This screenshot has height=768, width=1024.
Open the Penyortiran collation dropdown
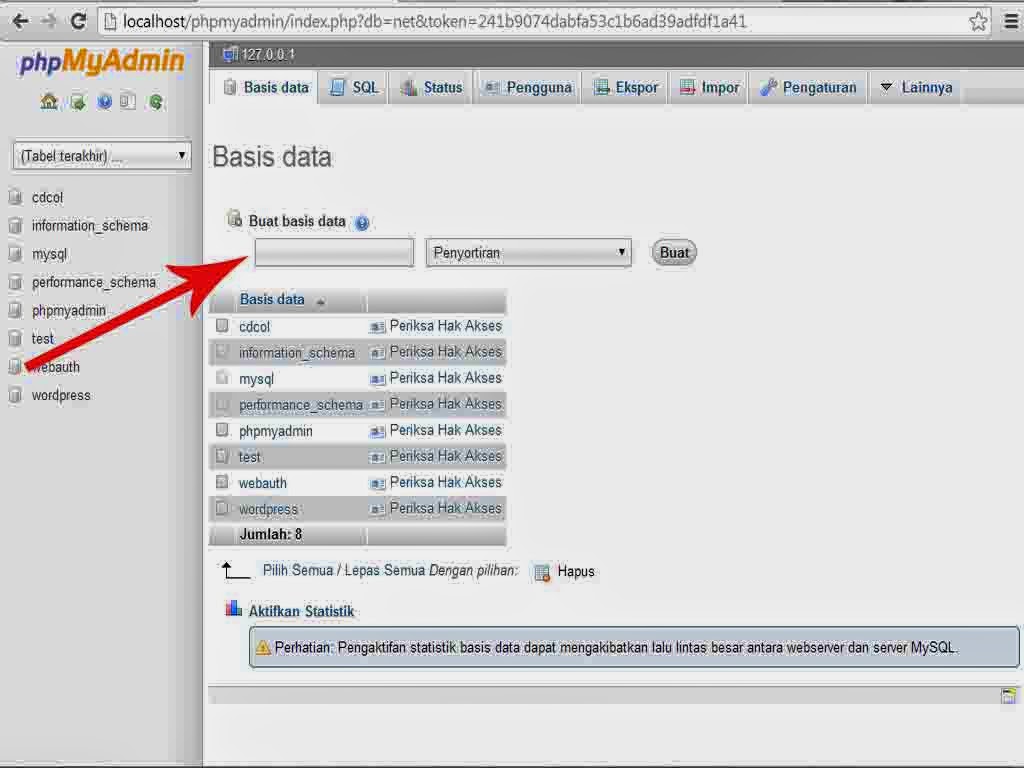pos(528,252)
